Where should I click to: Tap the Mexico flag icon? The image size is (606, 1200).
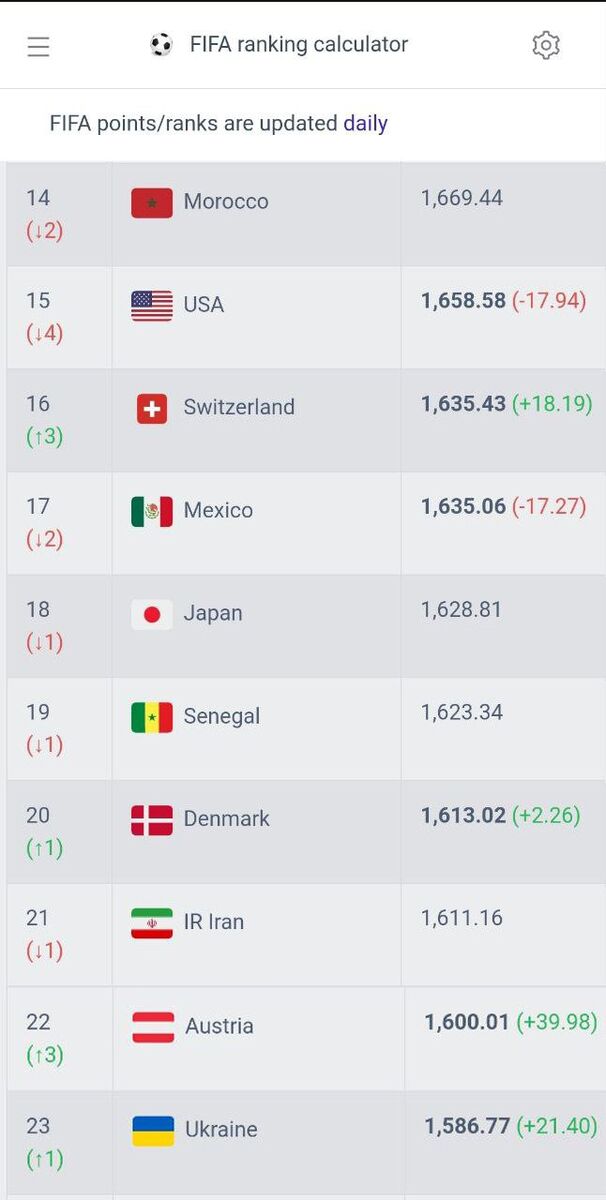pyautogui.click(x=151, y=510)
